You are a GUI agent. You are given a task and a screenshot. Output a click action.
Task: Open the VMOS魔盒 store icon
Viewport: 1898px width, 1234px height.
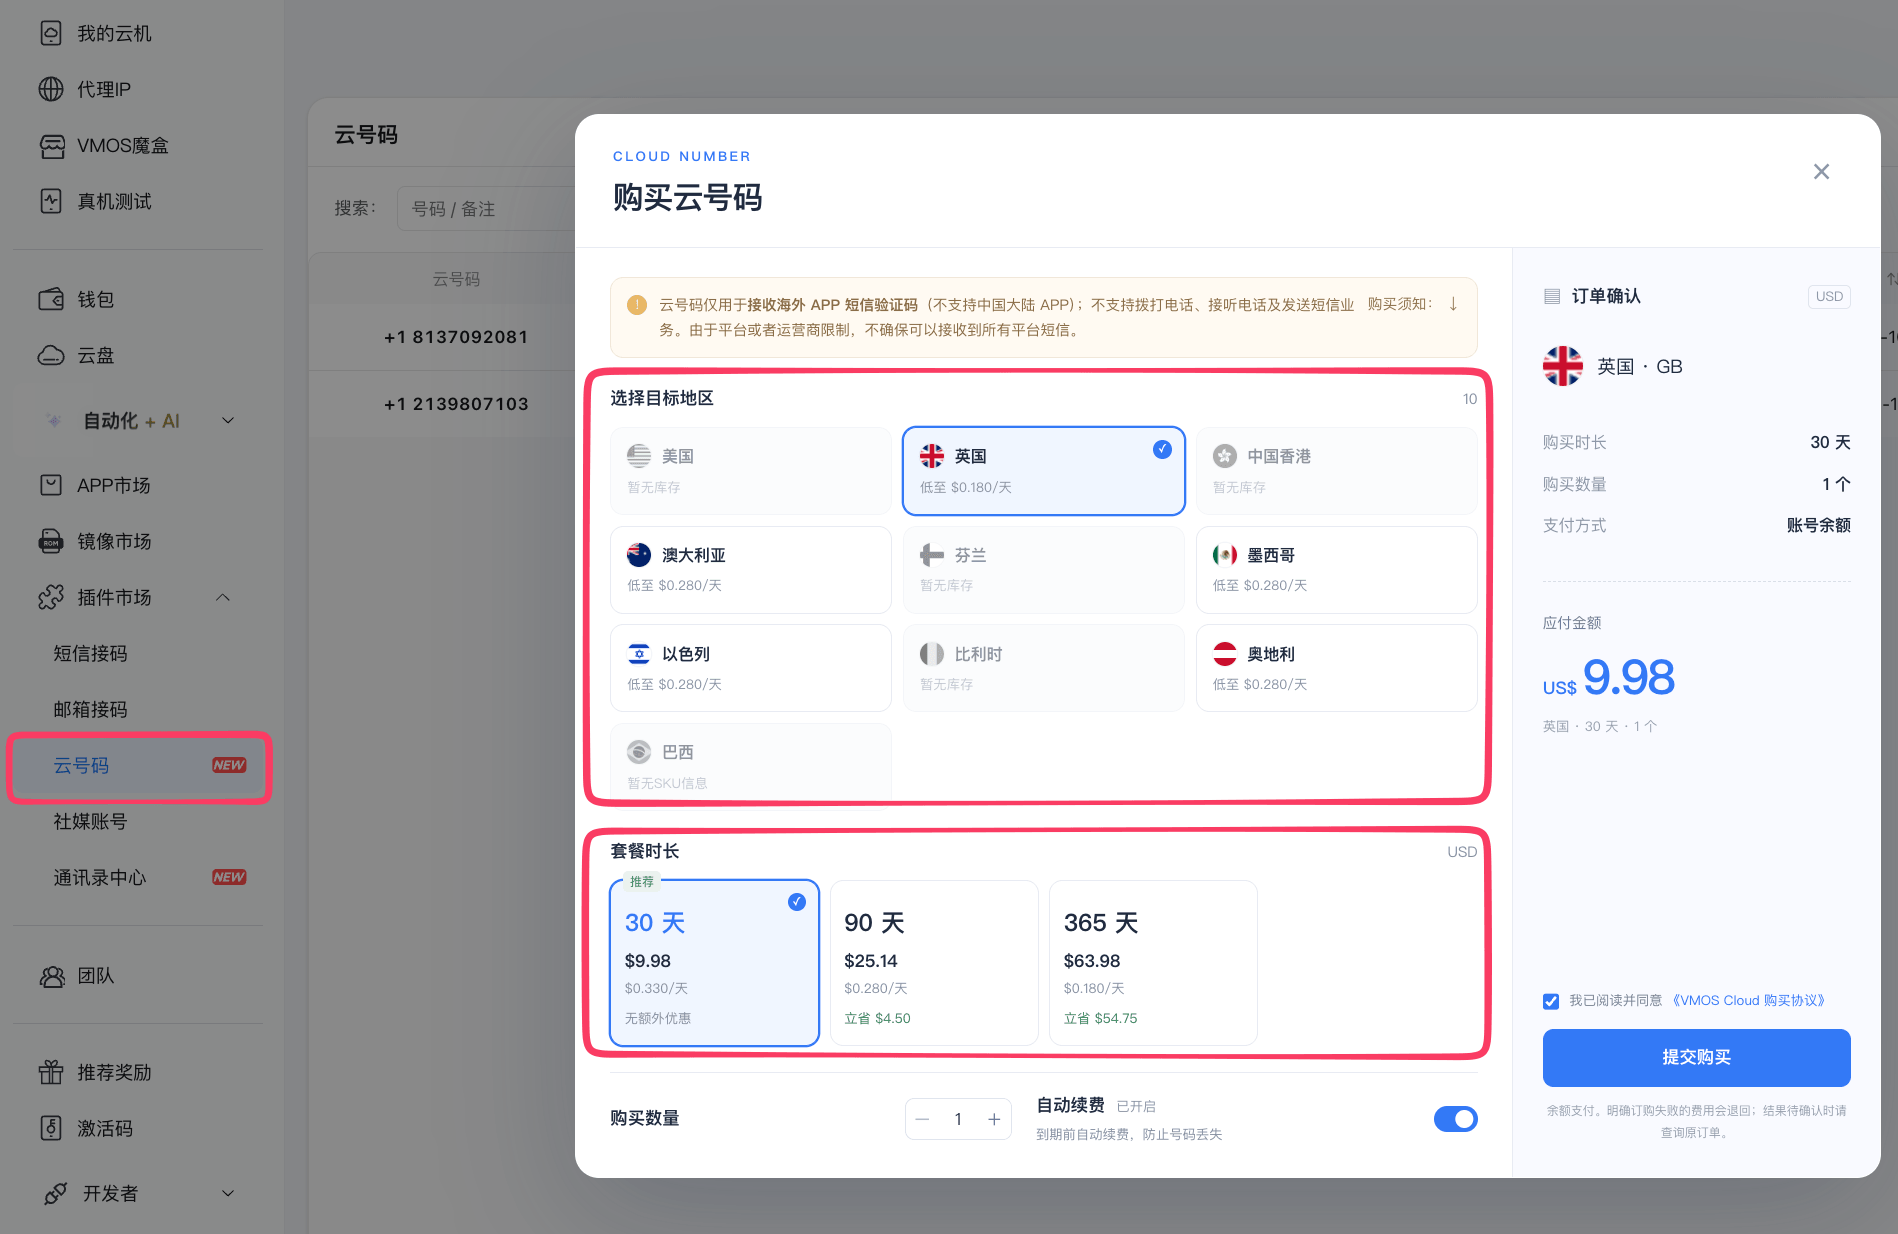click(x=52, y=146)
